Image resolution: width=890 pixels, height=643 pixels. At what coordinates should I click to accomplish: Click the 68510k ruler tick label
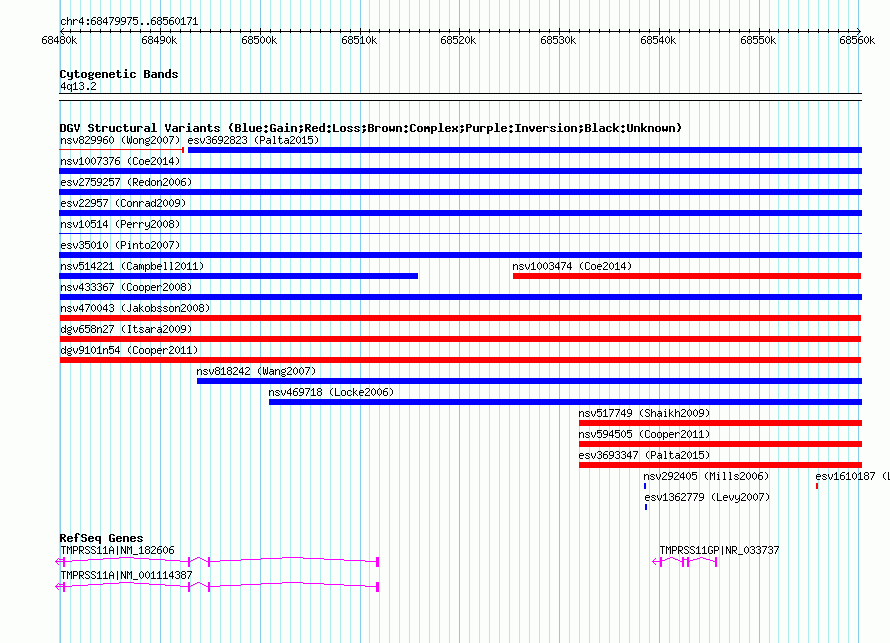359,40
